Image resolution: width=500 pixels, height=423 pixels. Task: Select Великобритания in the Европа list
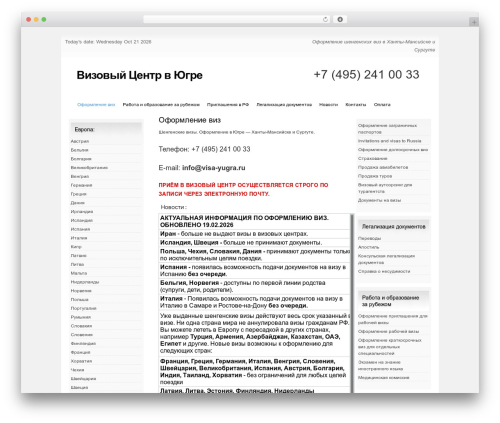(89, 168)
